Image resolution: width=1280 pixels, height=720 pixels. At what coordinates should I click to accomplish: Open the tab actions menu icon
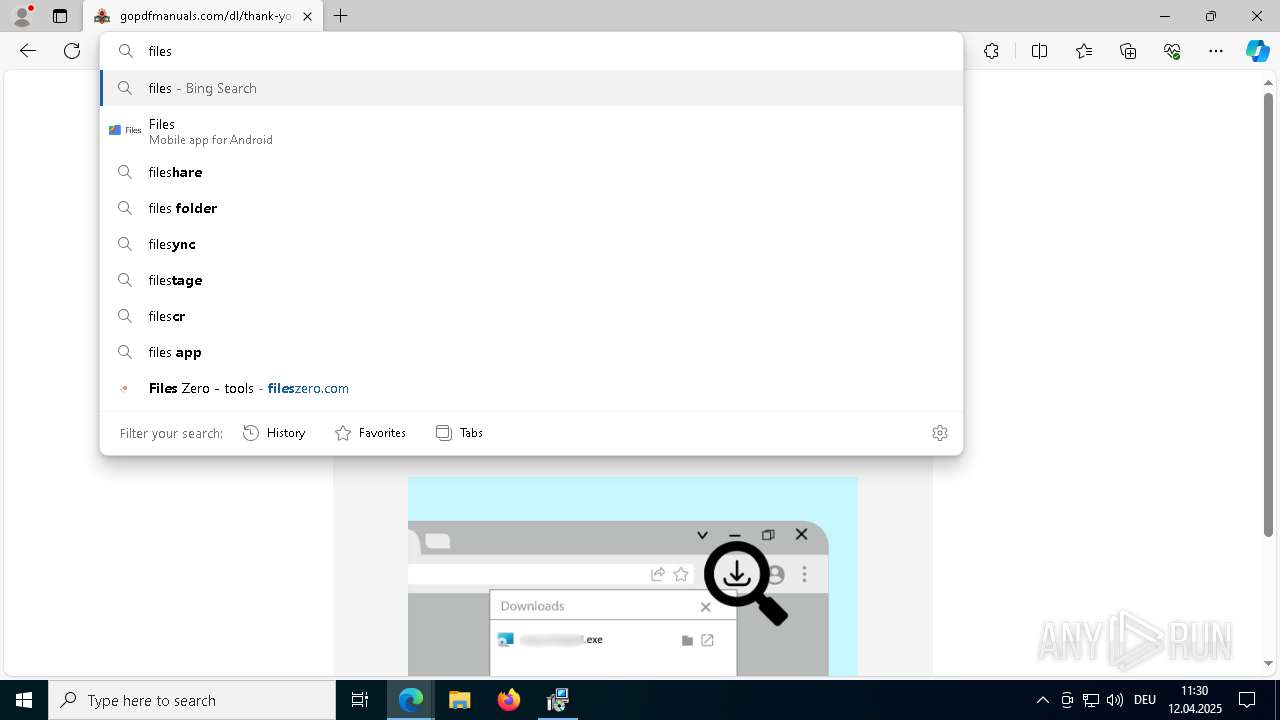pos(60,16)
